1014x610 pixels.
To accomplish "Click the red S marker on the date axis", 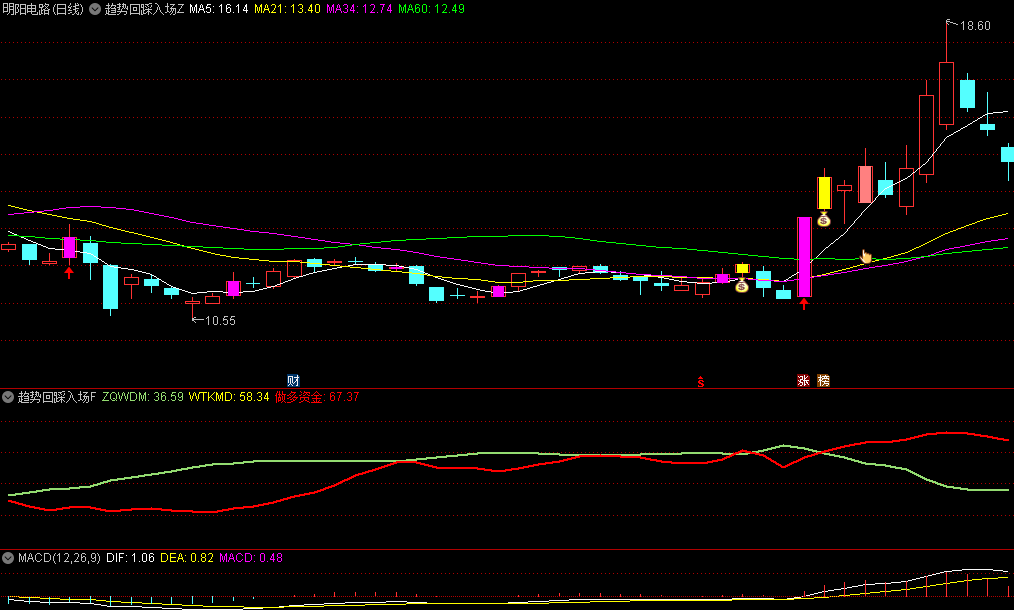I will (x=700, y=382).
